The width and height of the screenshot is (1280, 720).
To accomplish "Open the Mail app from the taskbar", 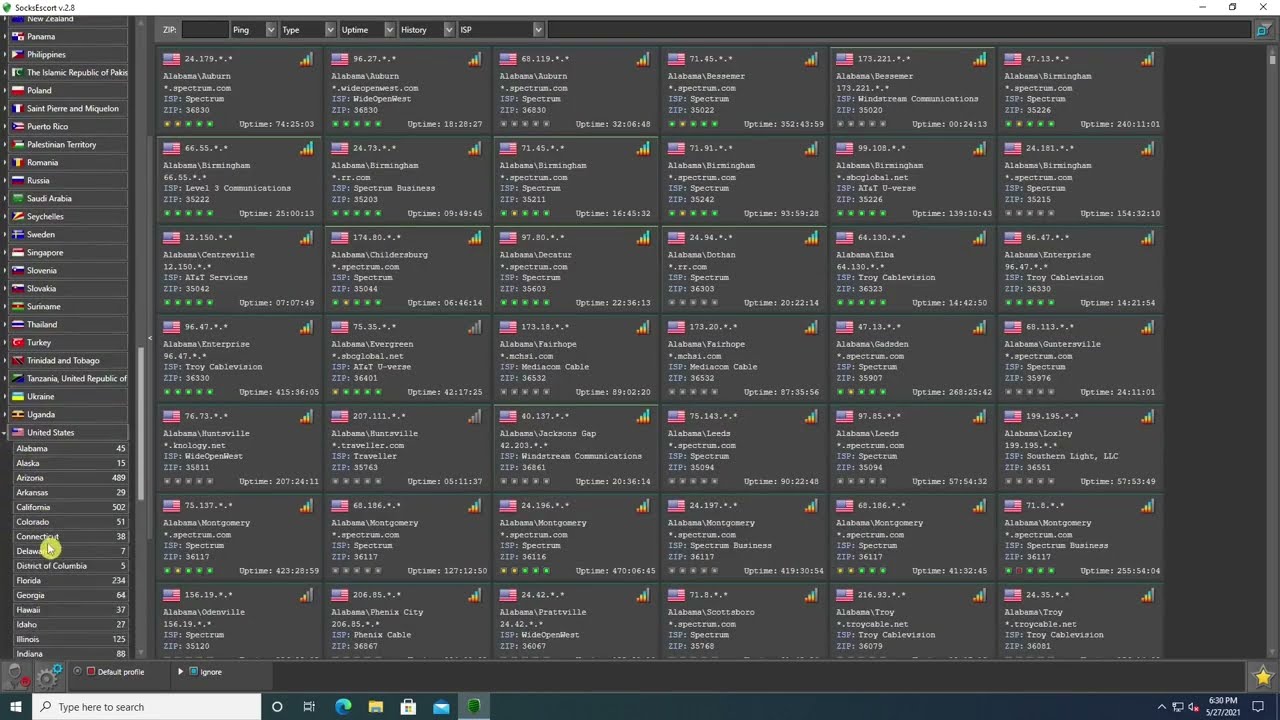I will tap(441, 707).
